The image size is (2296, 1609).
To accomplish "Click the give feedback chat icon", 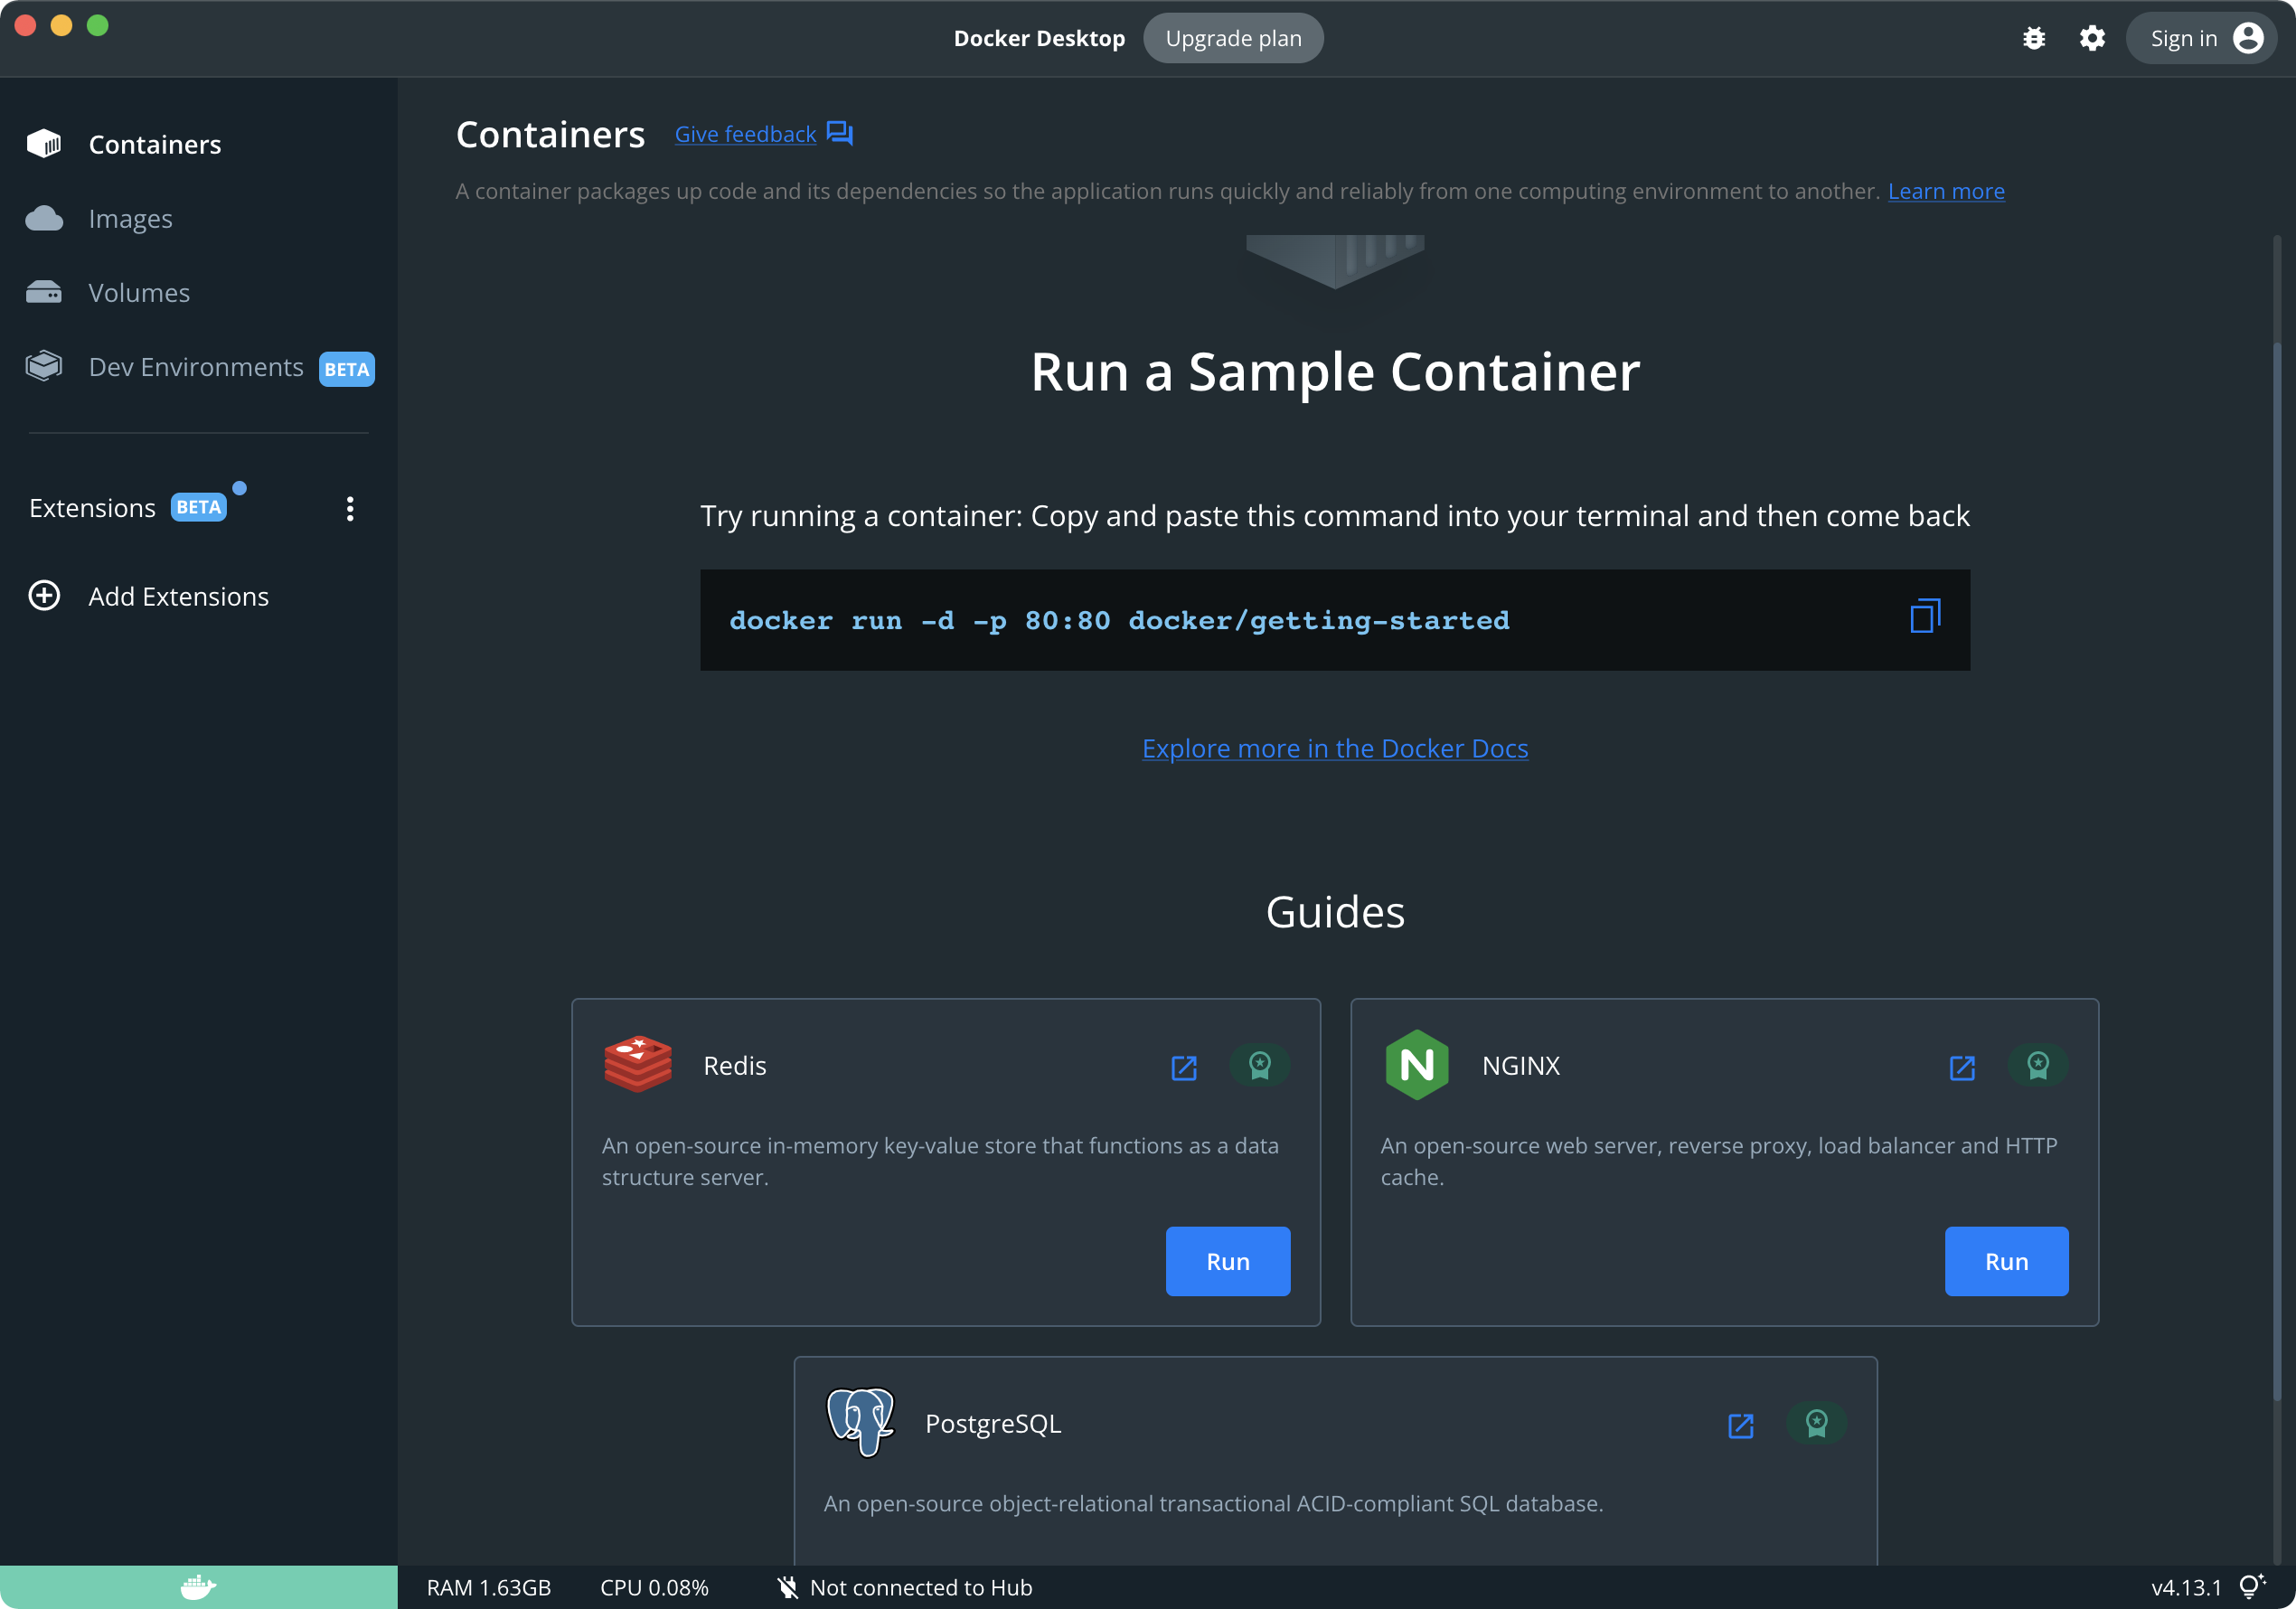I will [840, 133].
